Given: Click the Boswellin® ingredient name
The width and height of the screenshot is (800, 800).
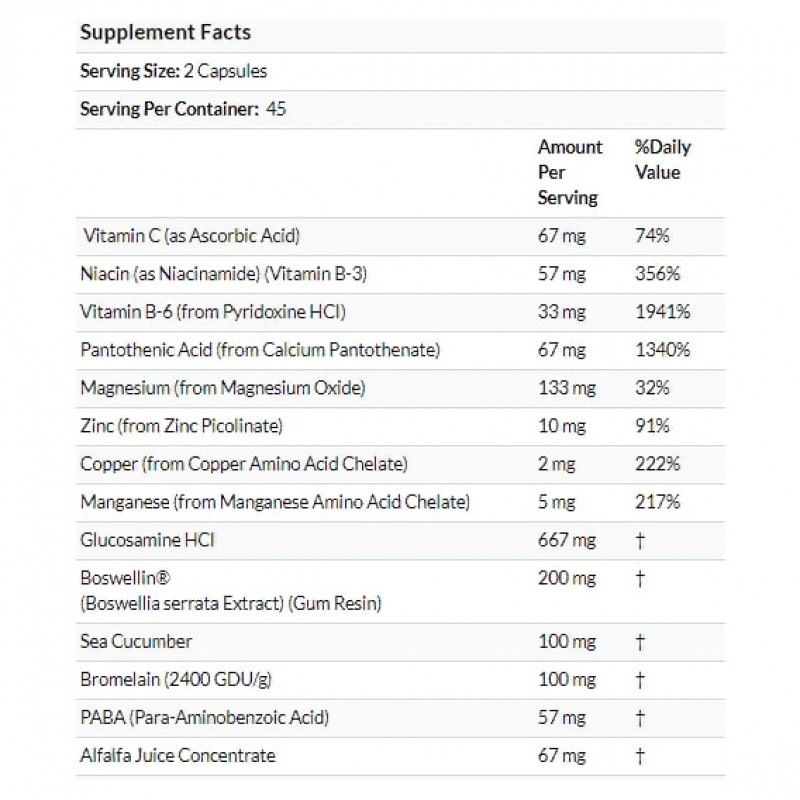Looking at the screenshot, I should [x=118, y=578].
